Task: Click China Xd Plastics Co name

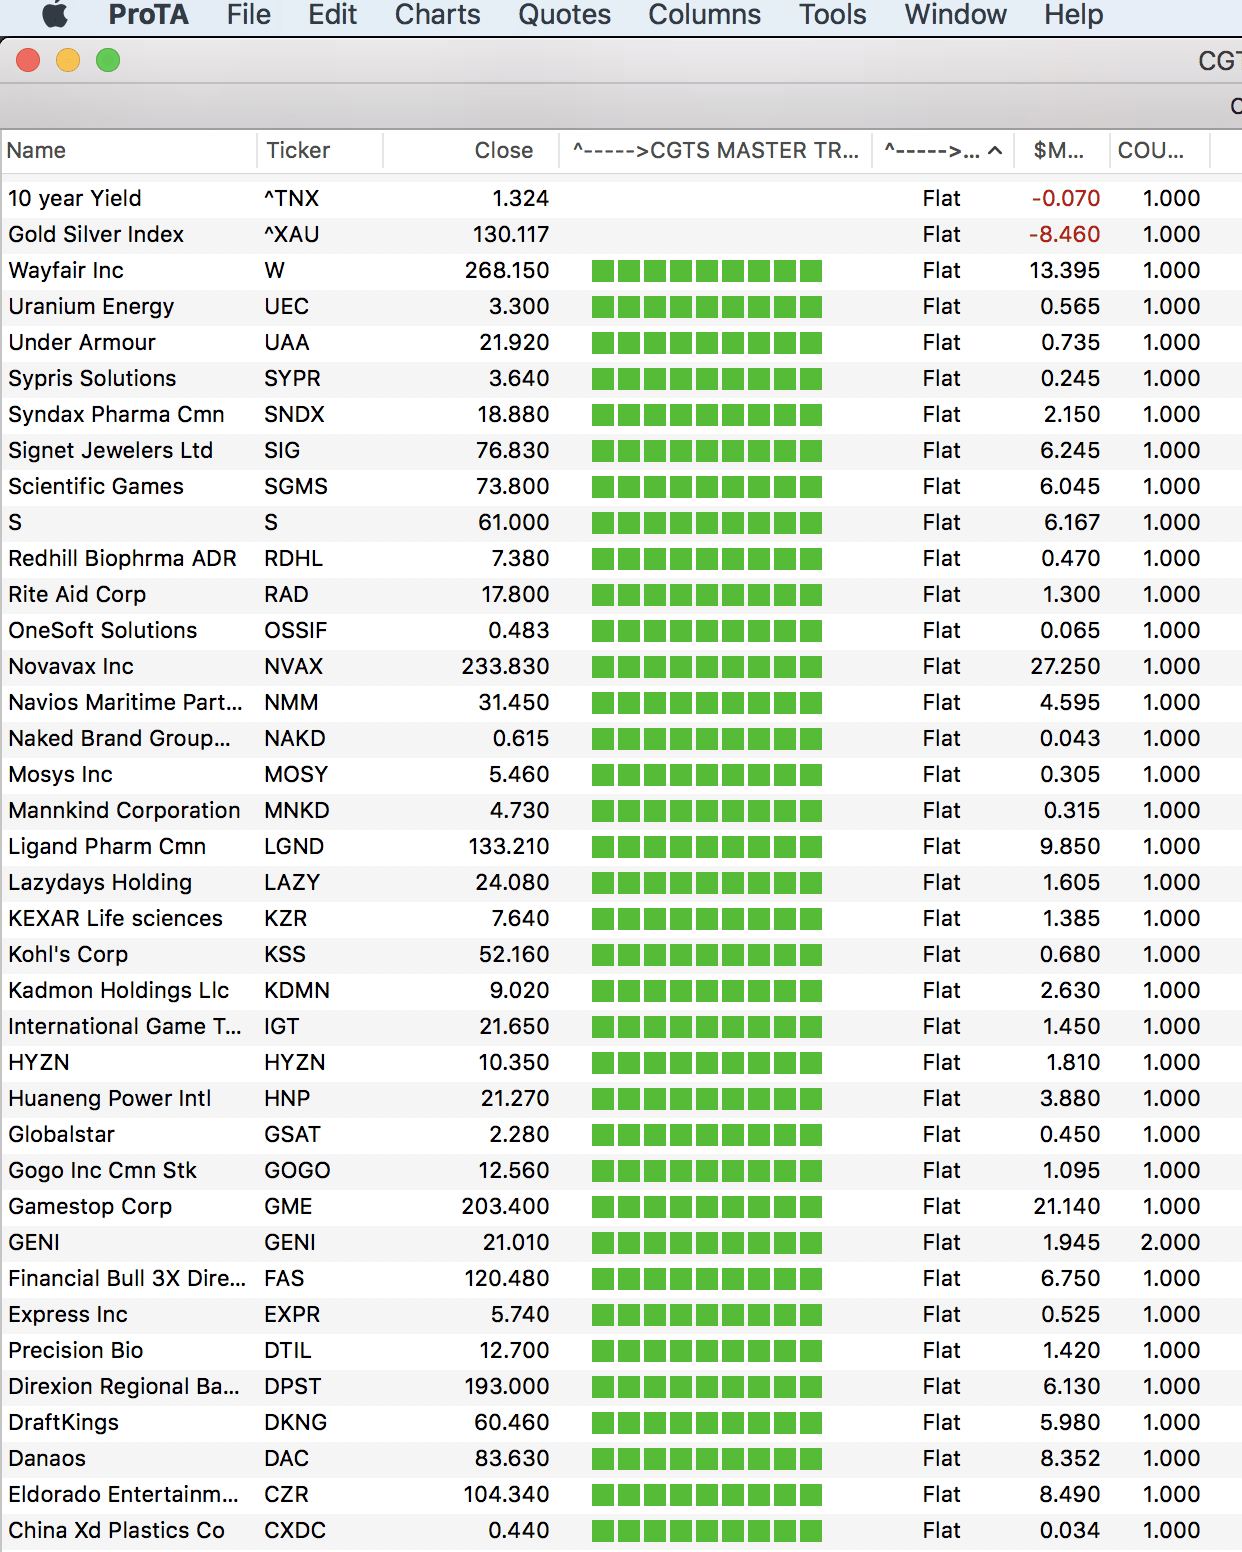Action: 116,1531
